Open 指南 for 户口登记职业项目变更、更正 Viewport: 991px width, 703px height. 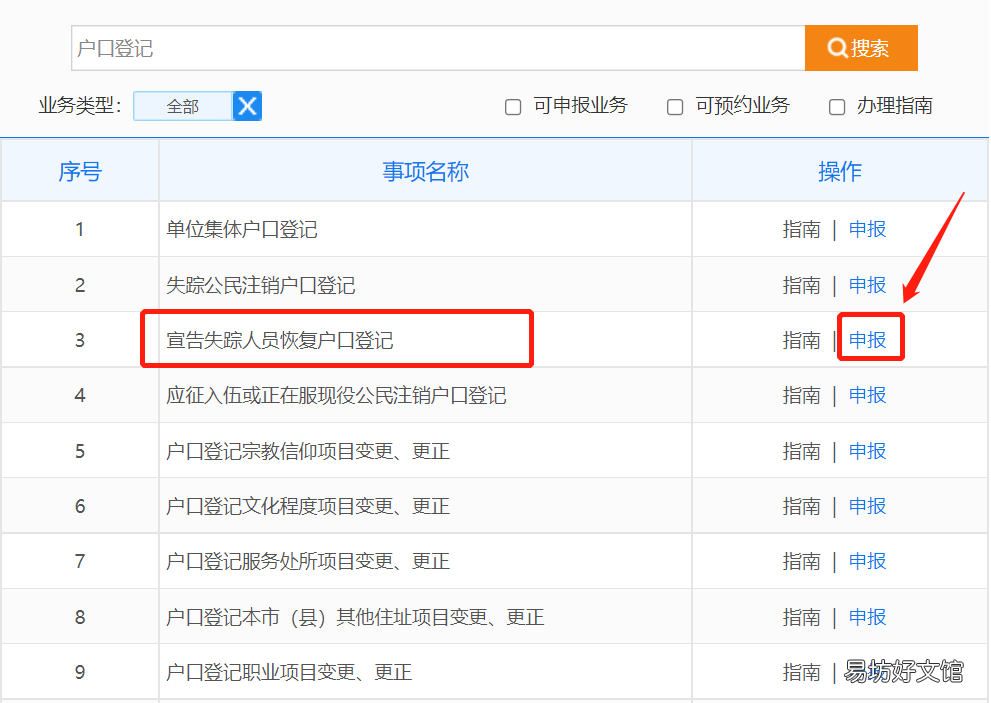click(x=801, y=671)
